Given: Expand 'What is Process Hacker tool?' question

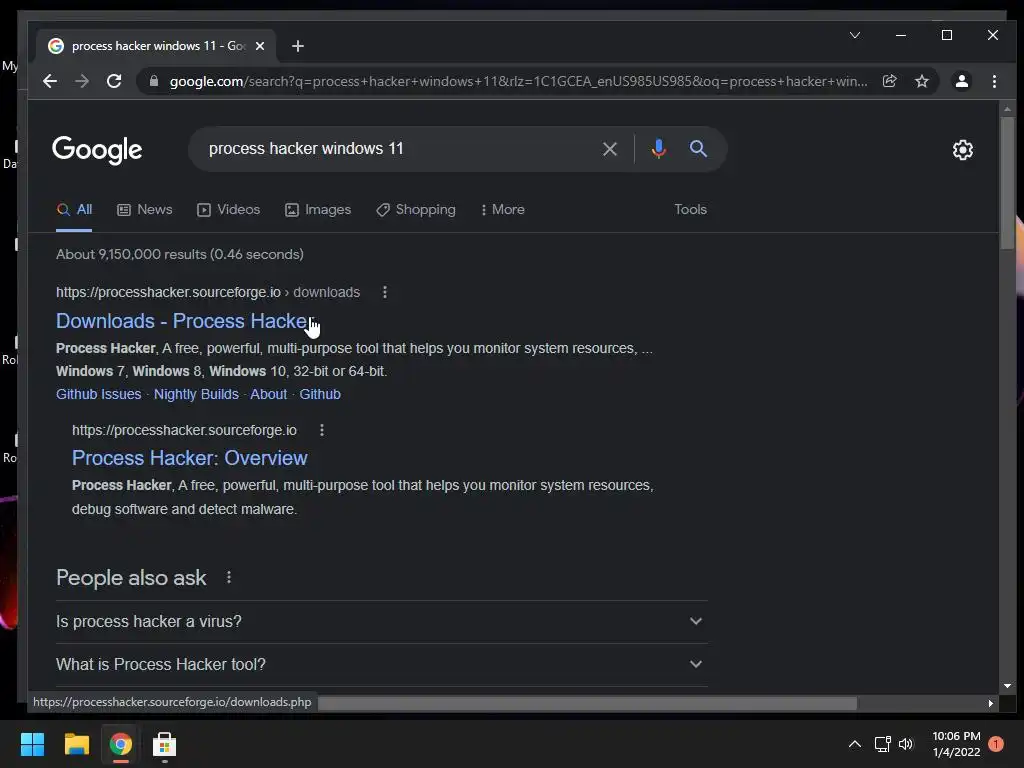Looking at the screenshot, I should point(382,665).
